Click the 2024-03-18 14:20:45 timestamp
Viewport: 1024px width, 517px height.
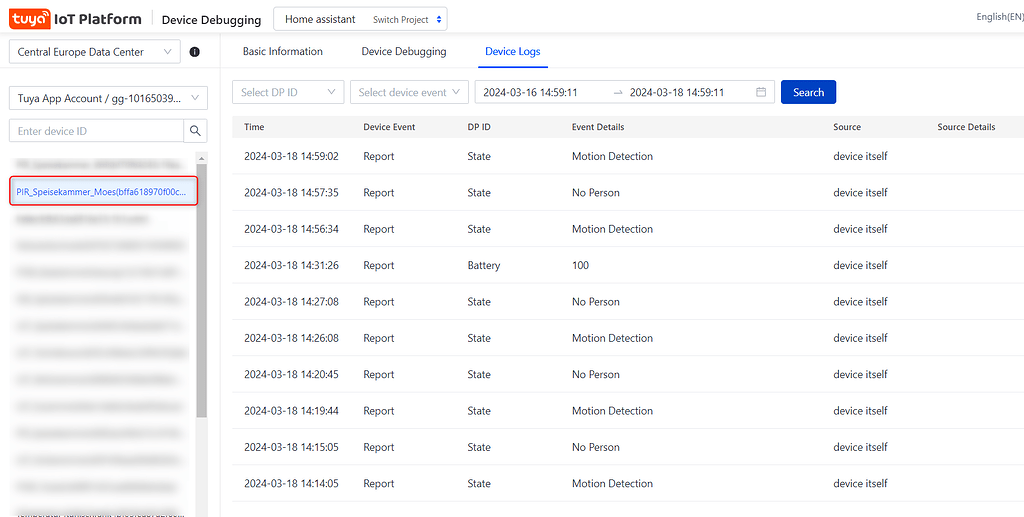coord(291,374)
